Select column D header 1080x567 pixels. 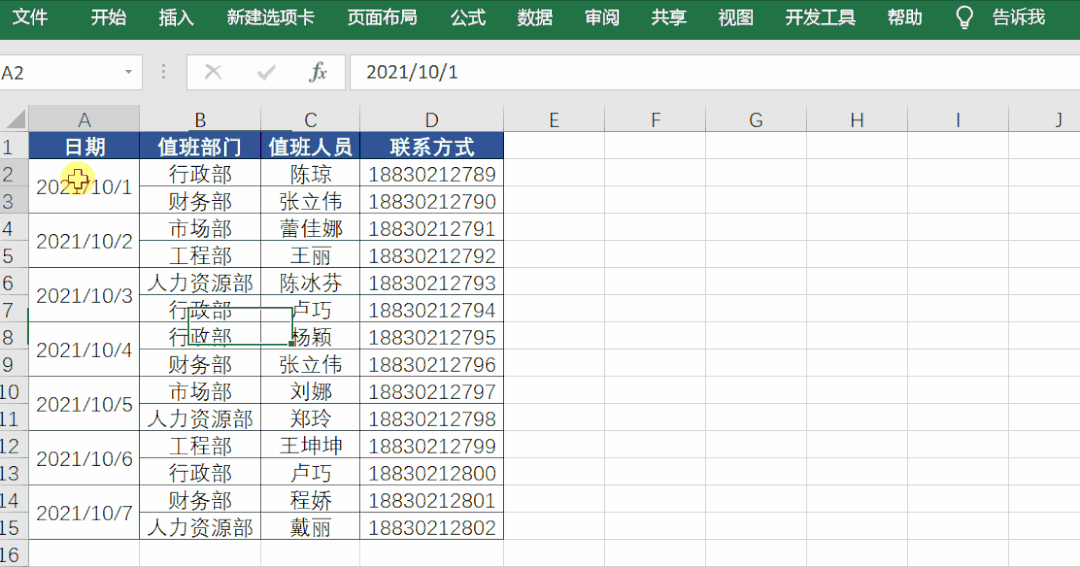(x=431, y=119)
